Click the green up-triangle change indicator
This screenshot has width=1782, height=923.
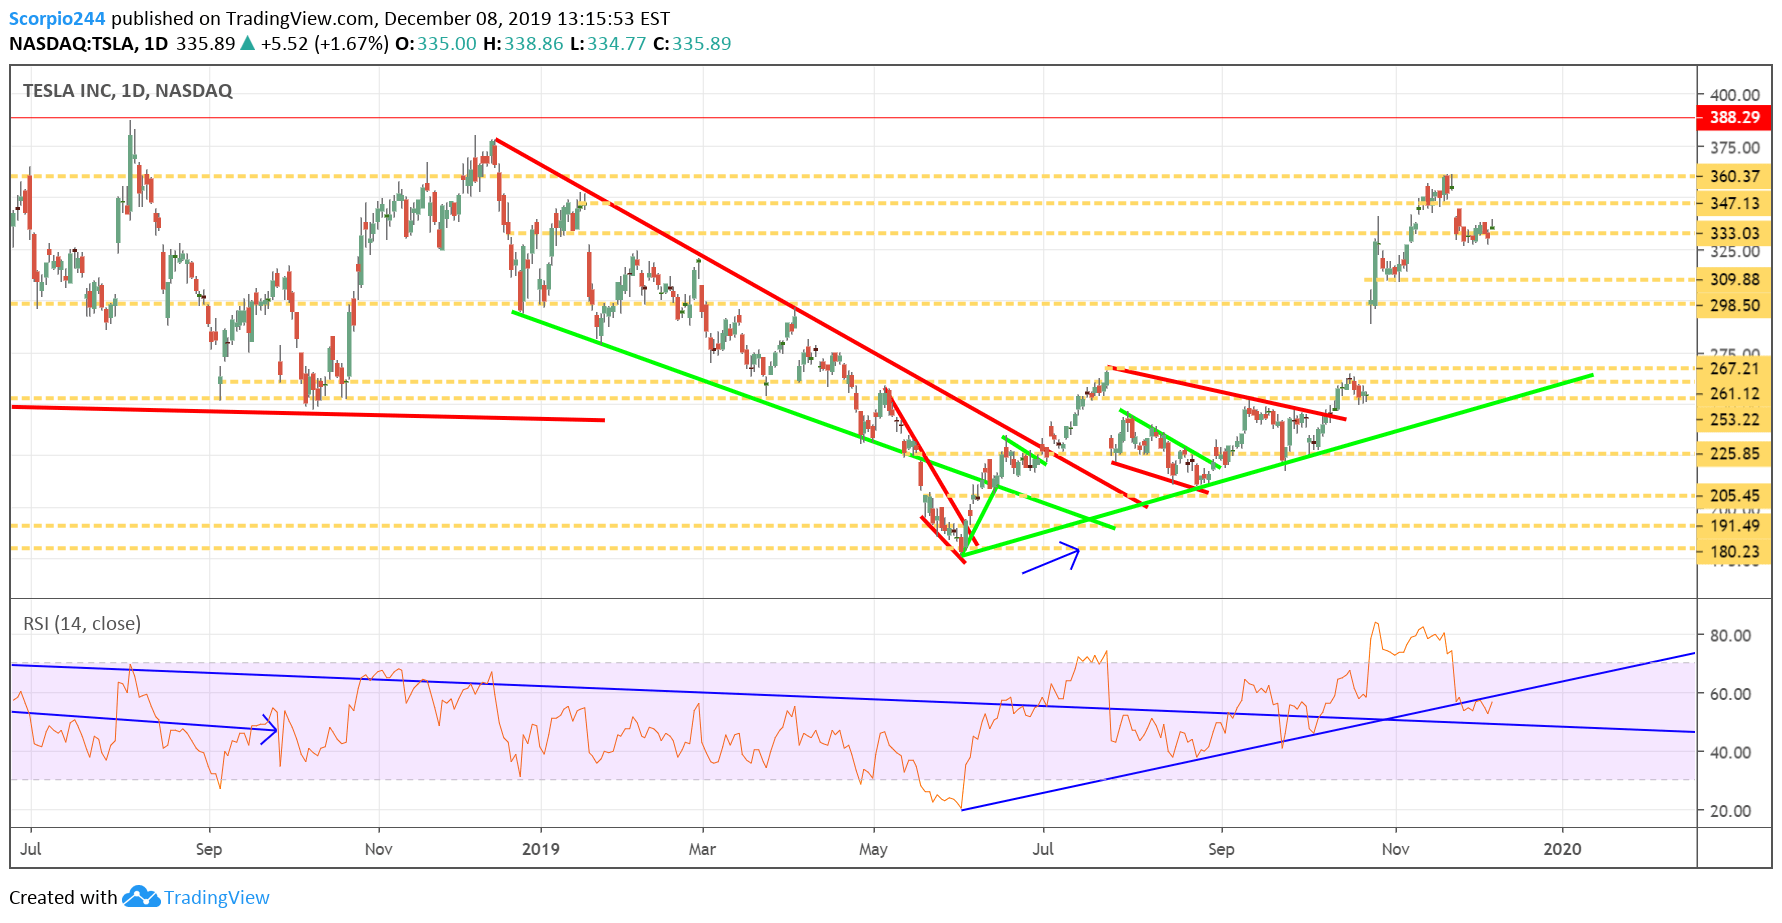(248, 44)
